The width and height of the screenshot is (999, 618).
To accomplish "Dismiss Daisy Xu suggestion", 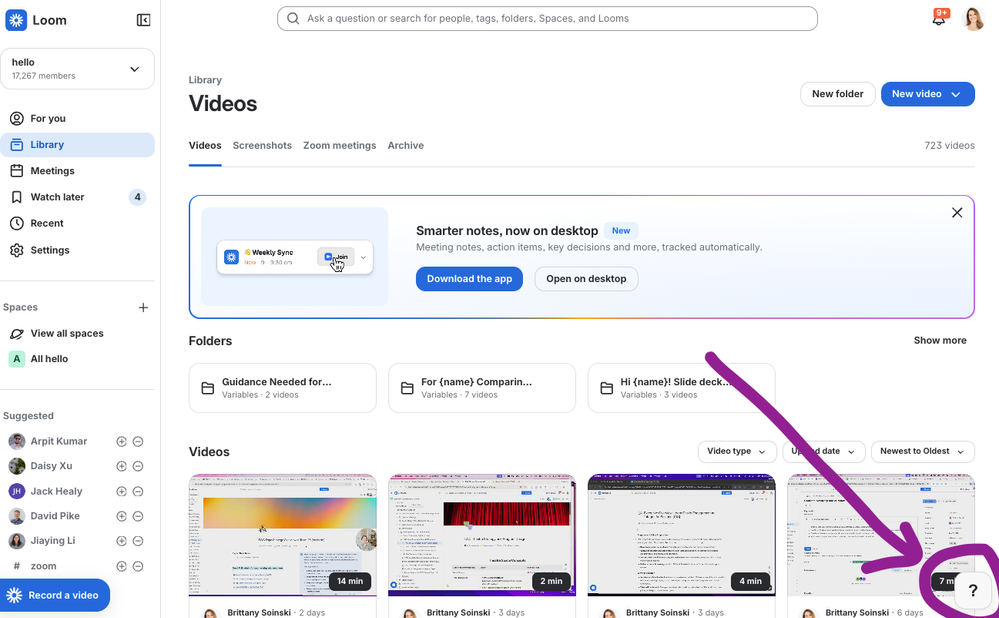I will (x=138, y=466).
